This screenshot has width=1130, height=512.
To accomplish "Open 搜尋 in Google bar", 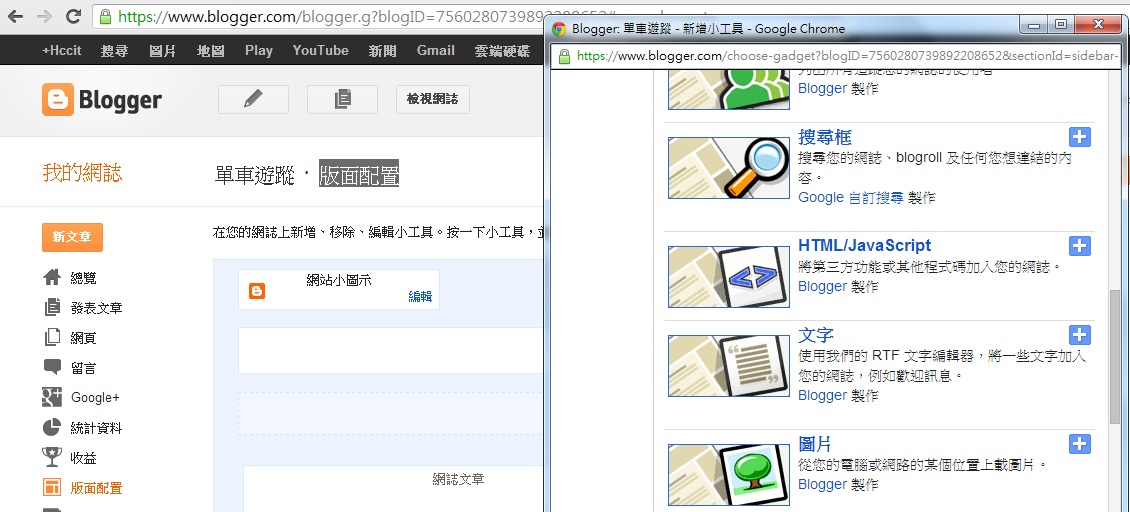I will (x=114, y=50).
